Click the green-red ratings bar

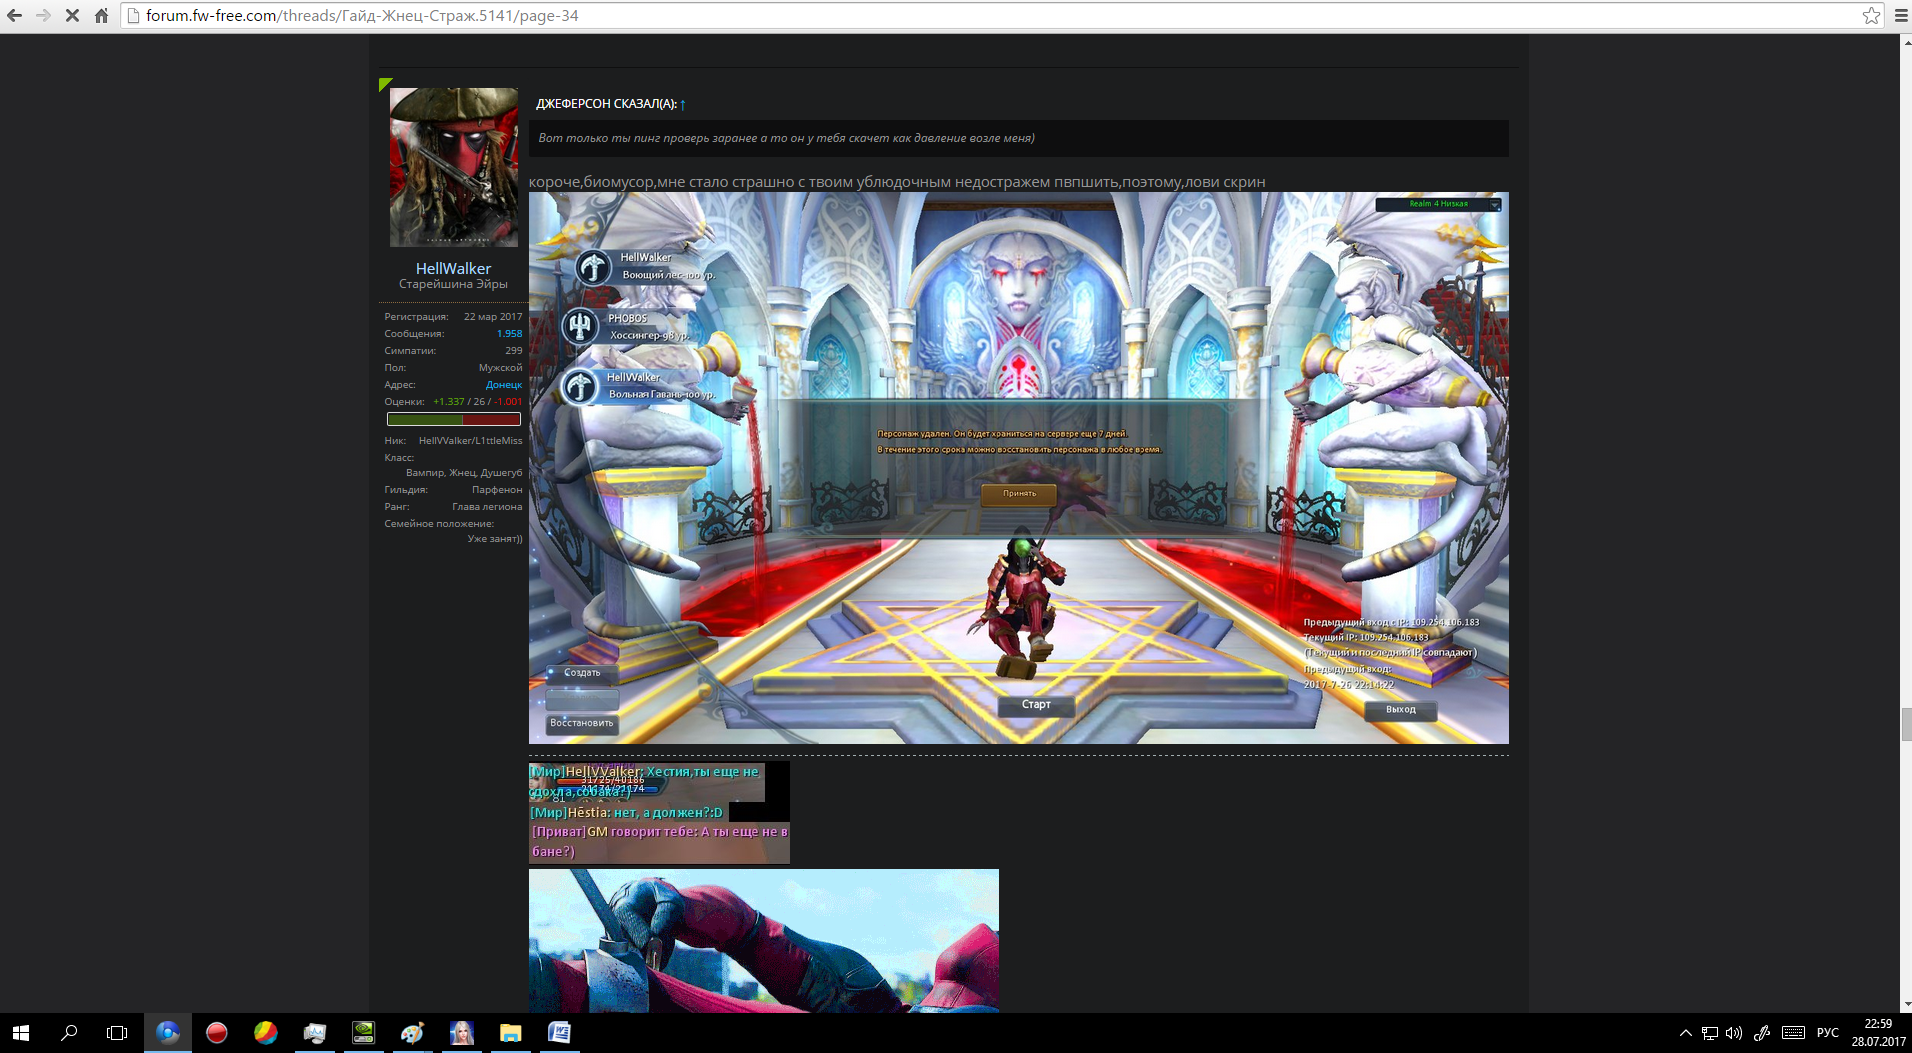[454, 419]
